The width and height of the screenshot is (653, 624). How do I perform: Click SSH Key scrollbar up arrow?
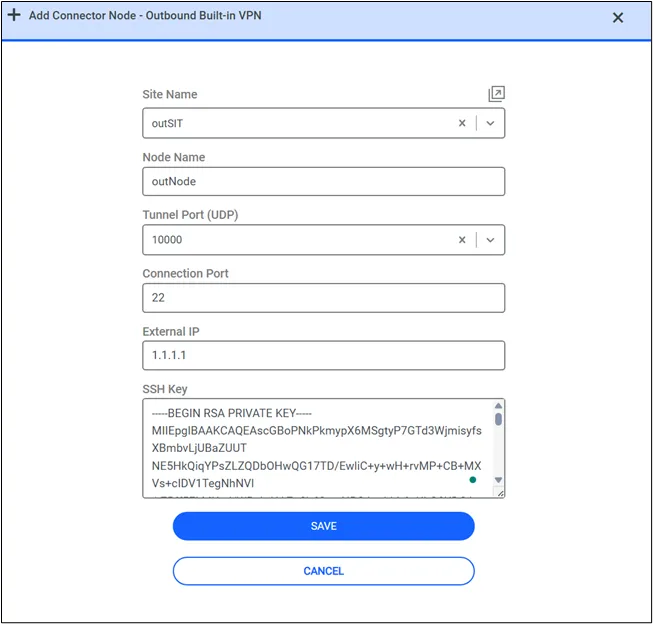(x=498, y=405)
